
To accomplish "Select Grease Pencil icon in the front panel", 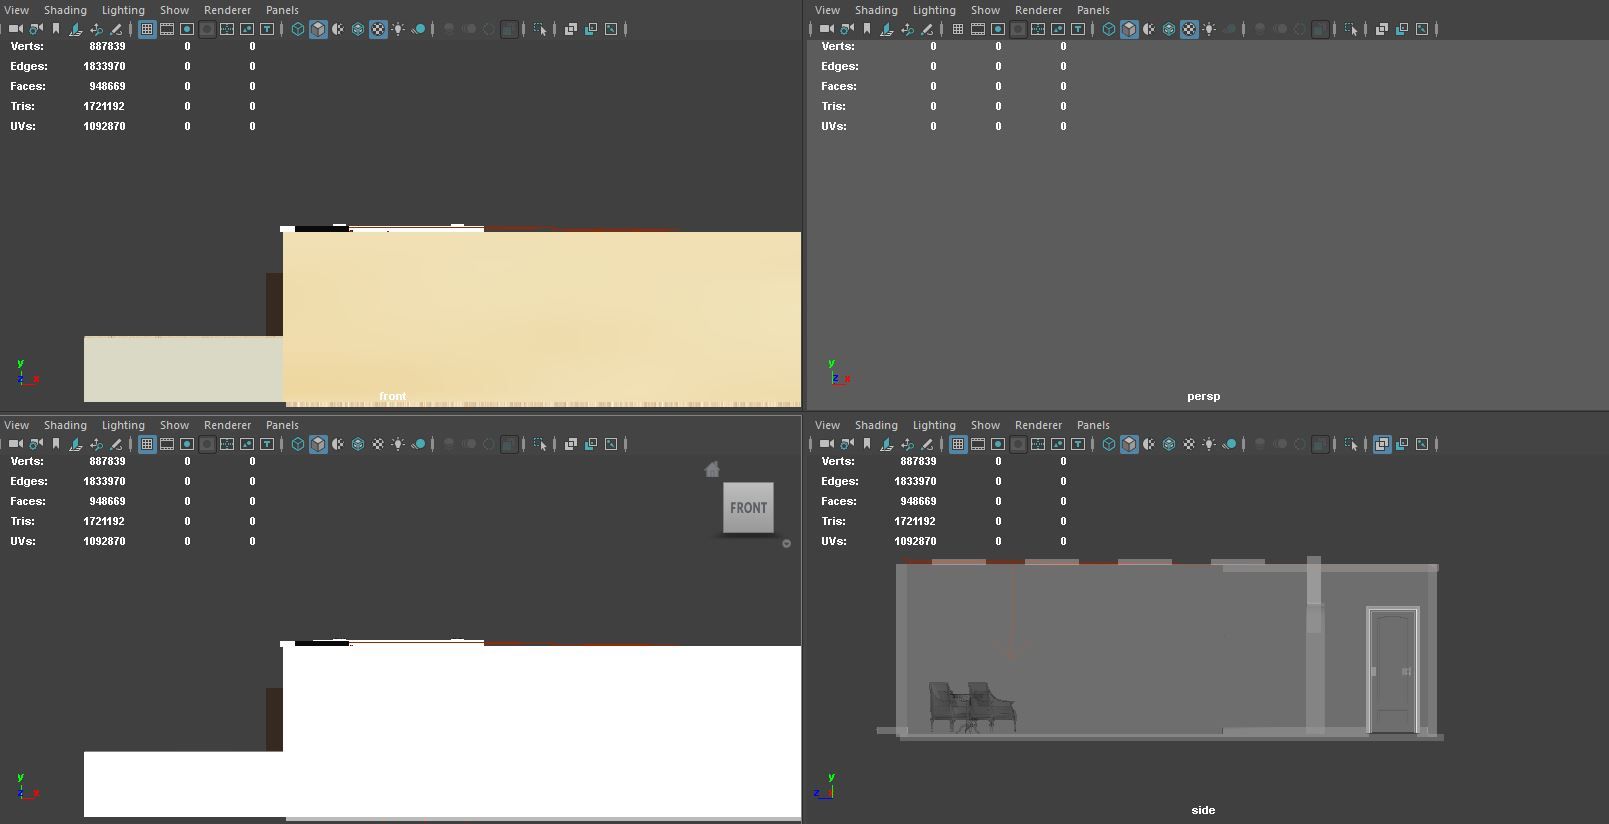I will pyautogui.click(x=116, y=29).
